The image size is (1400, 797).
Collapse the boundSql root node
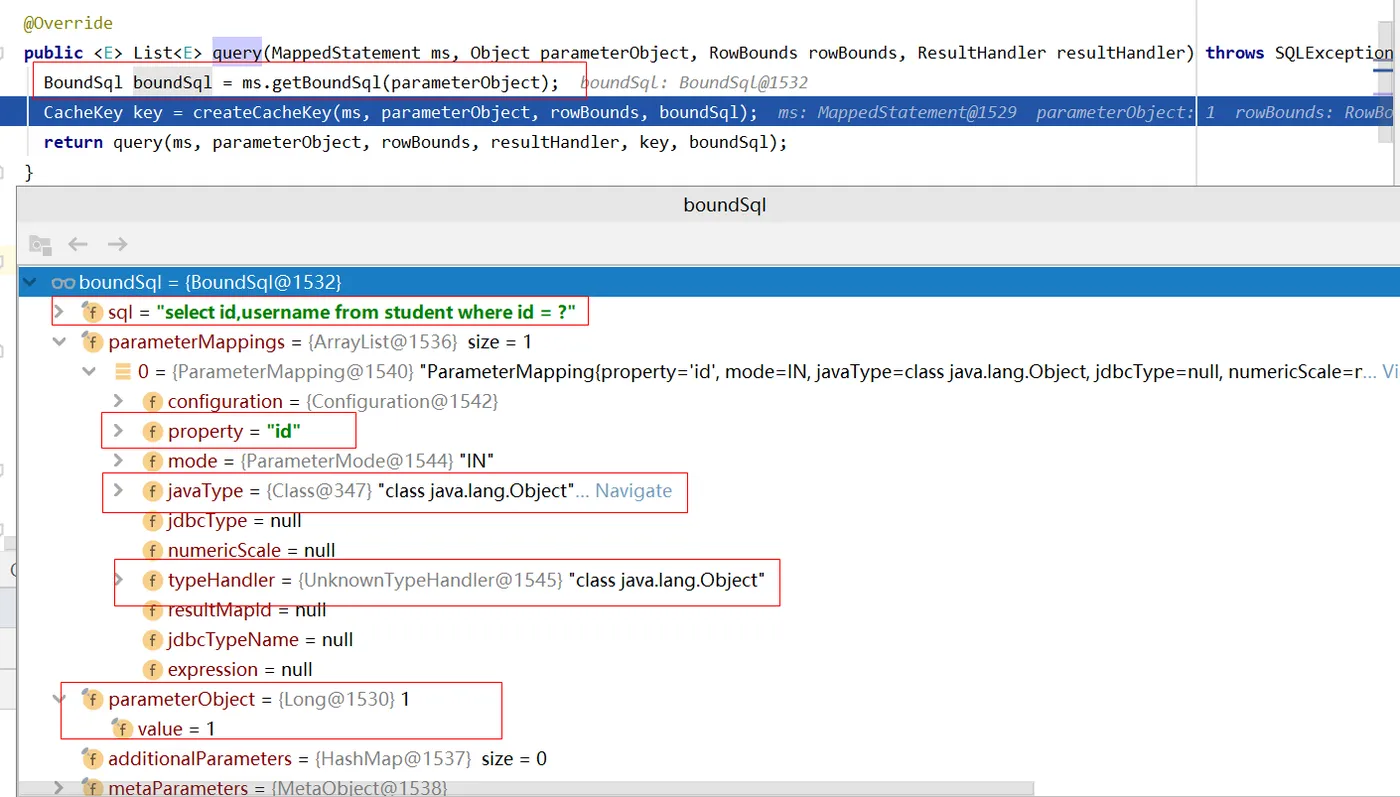point(32,282)
